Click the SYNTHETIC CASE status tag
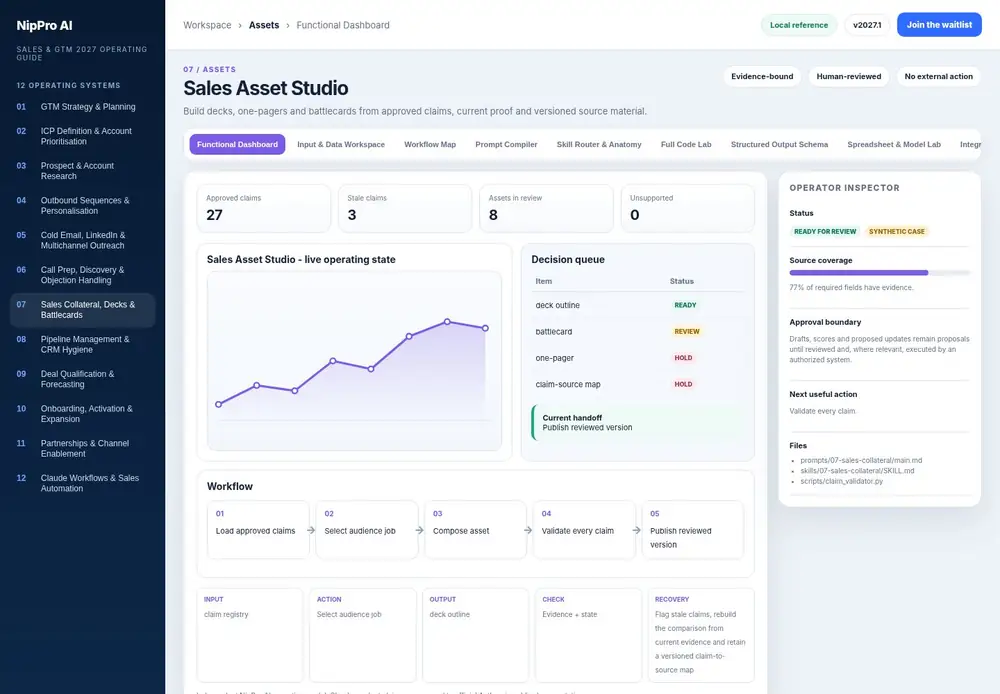This screenshot has width=1000, height=694. (x=897, y=232)
